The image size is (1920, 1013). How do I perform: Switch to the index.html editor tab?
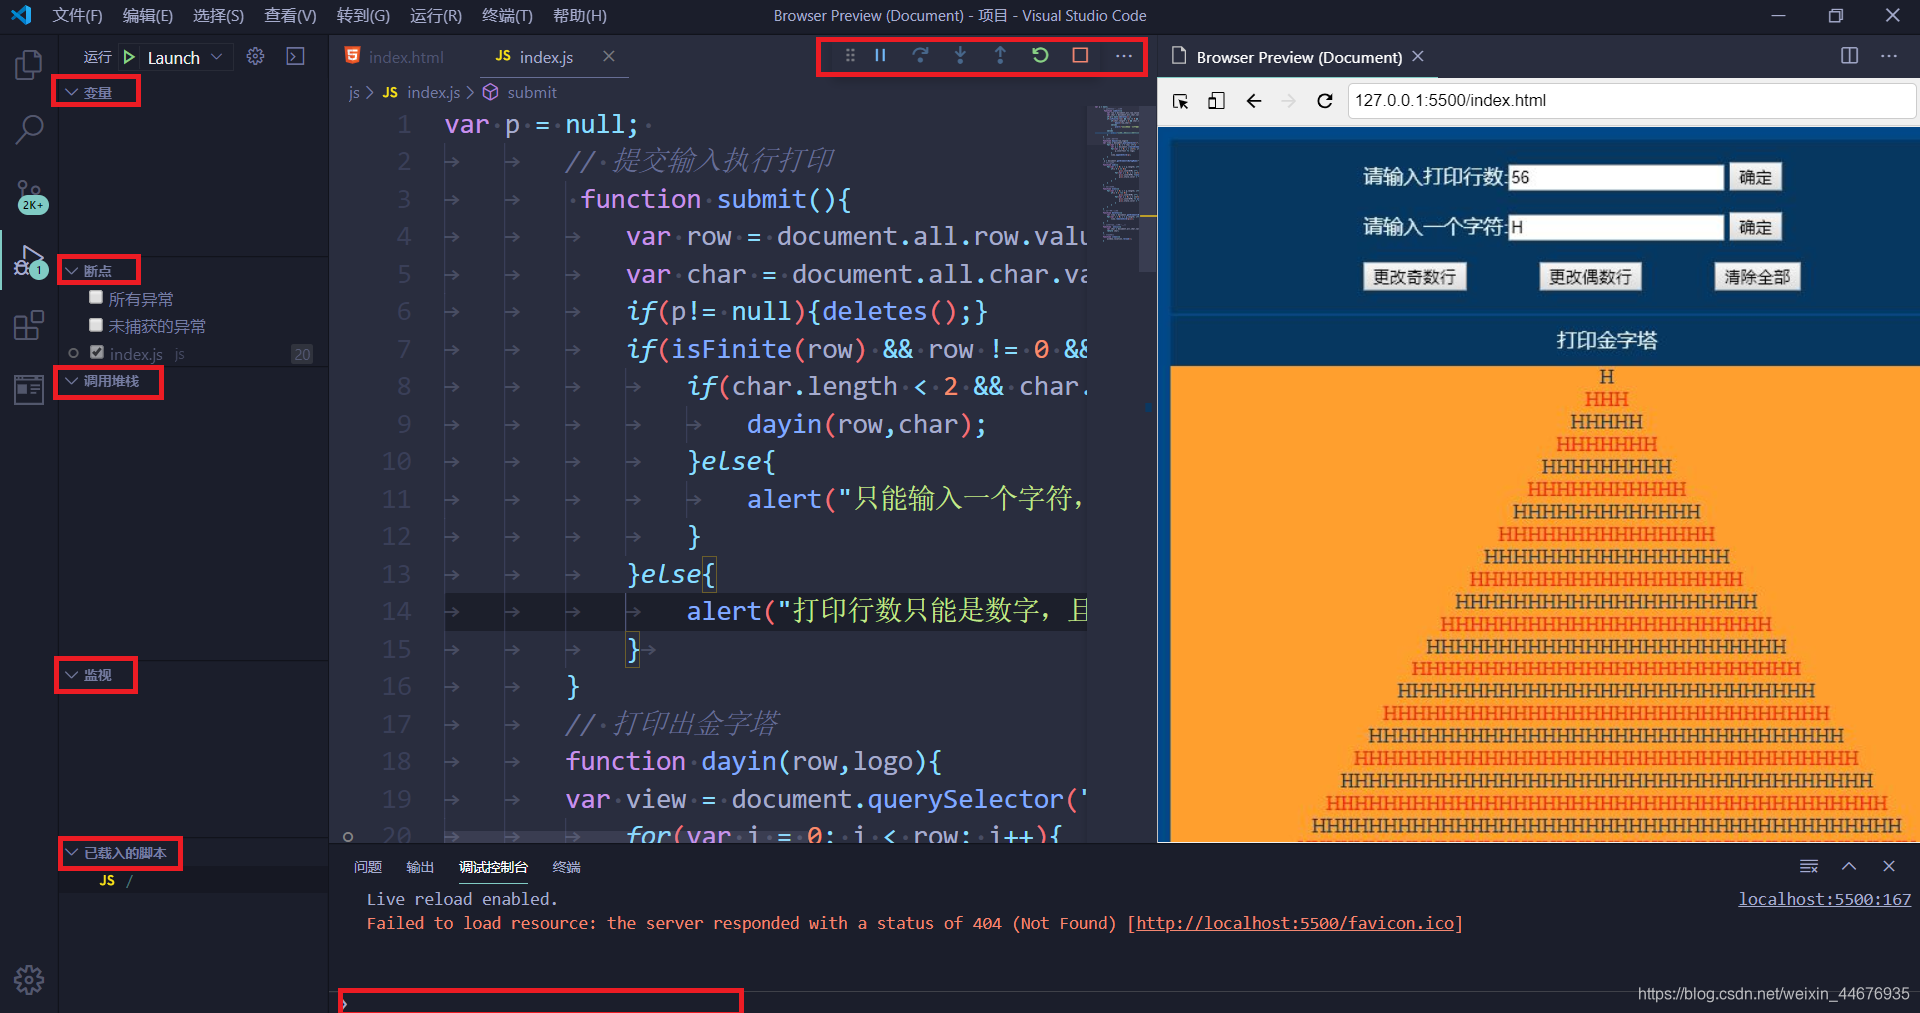click(396, 57)
